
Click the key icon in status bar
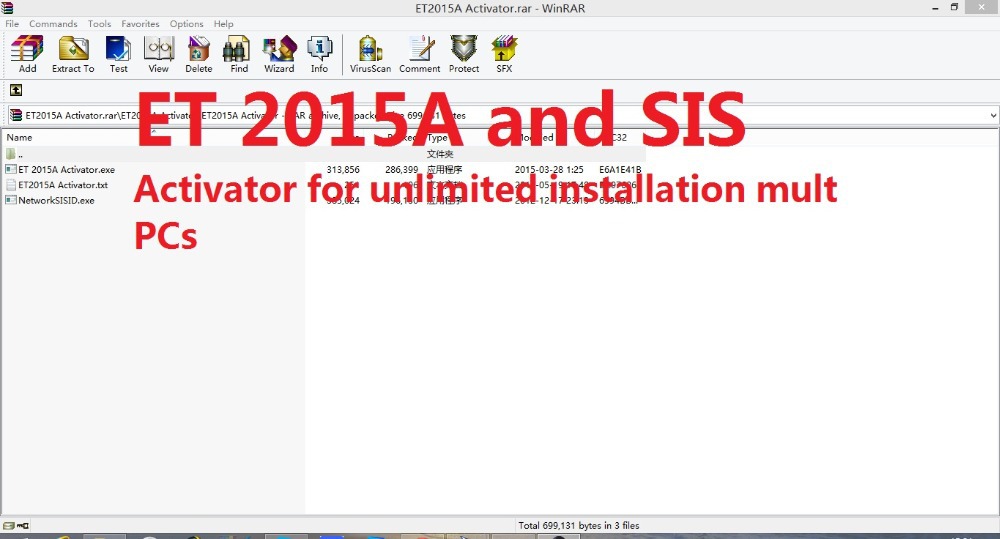coord(23,526)
